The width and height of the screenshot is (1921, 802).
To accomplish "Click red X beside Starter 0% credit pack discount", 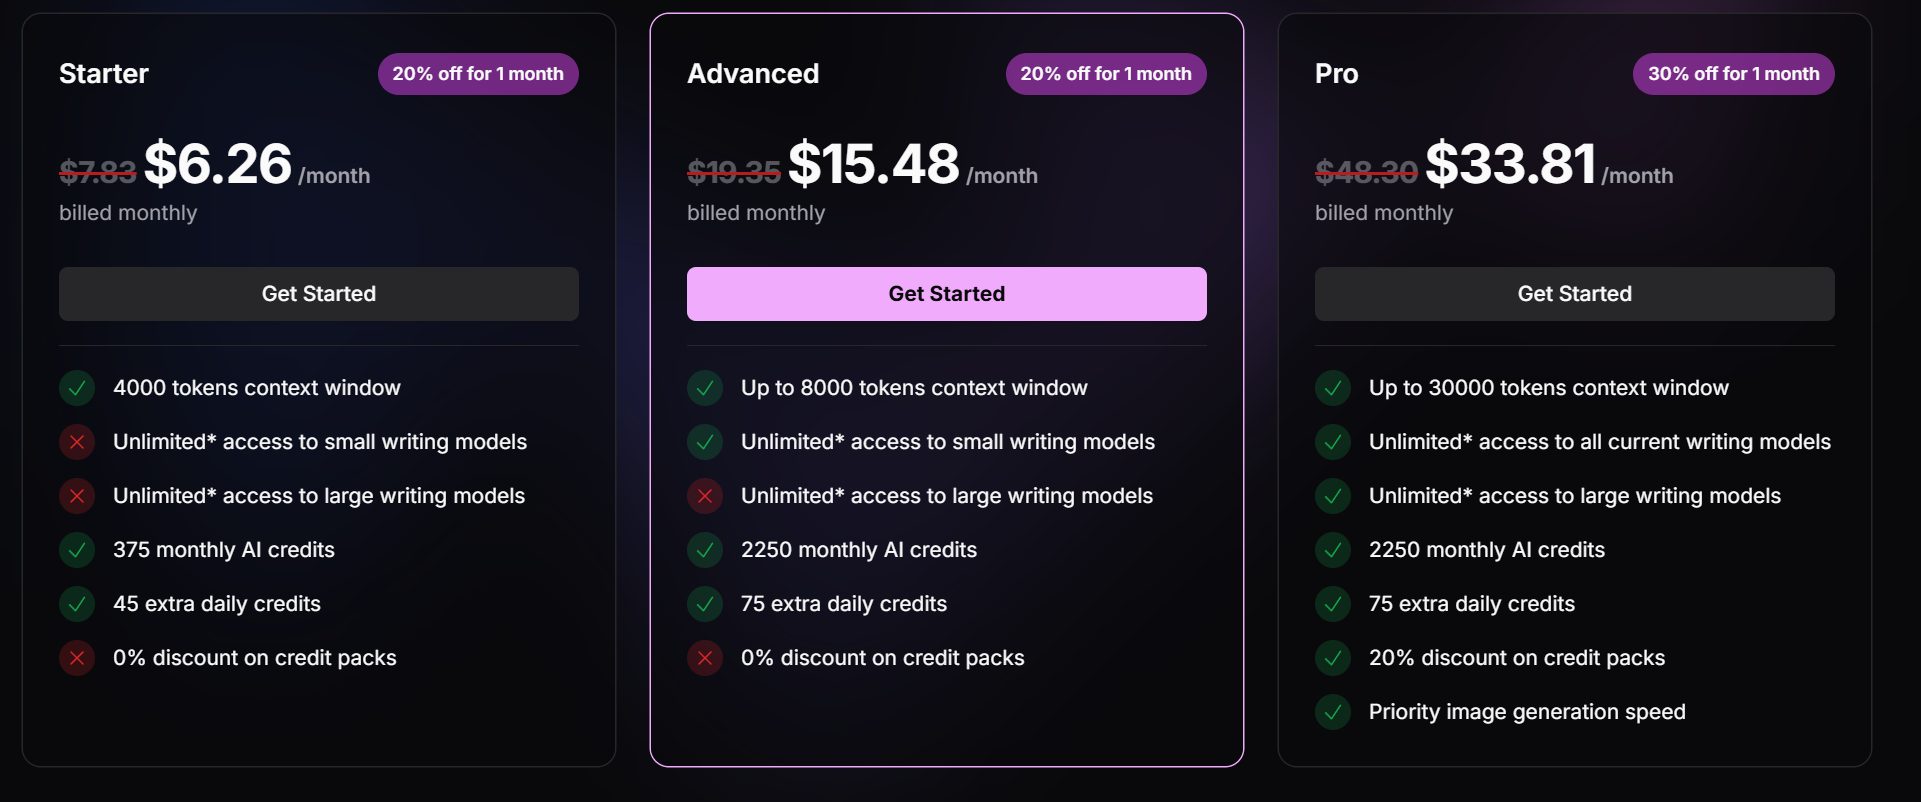I will coord(77,658).
